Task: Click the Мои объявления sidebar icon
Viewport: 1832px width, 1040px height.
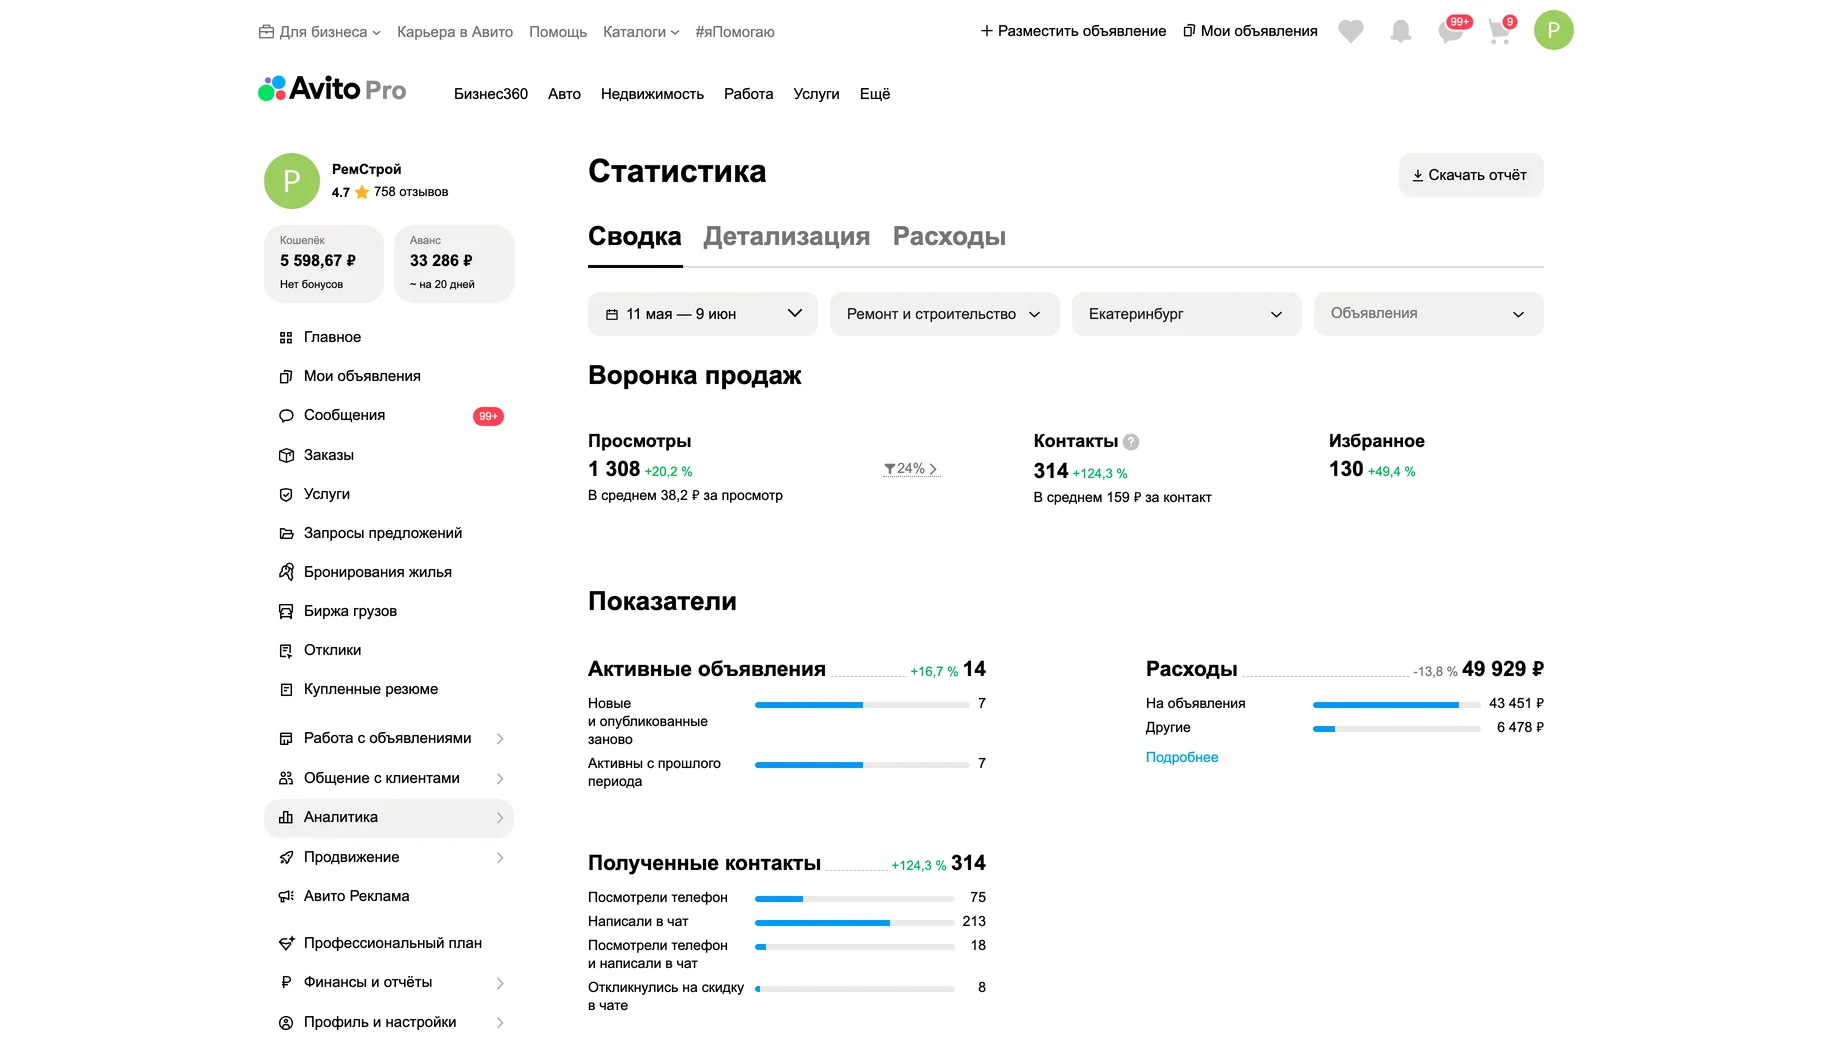Action: [286, 377]
